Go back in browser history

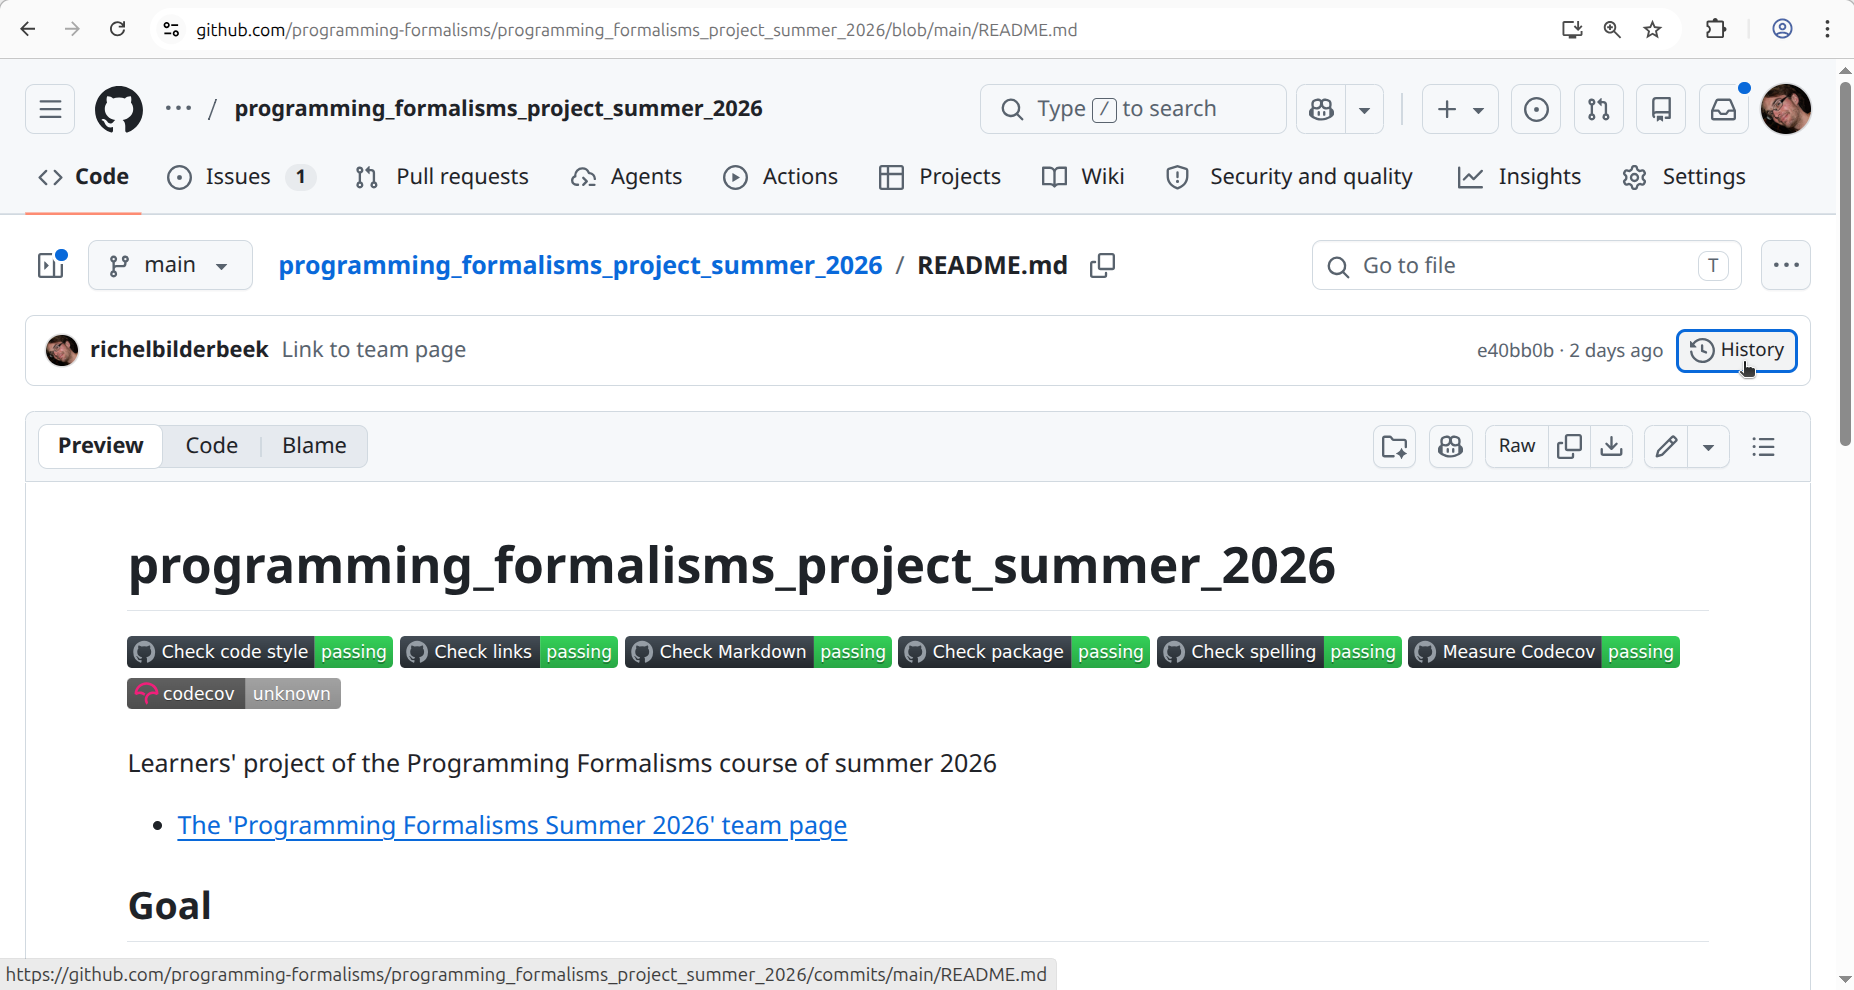point(28,29)
